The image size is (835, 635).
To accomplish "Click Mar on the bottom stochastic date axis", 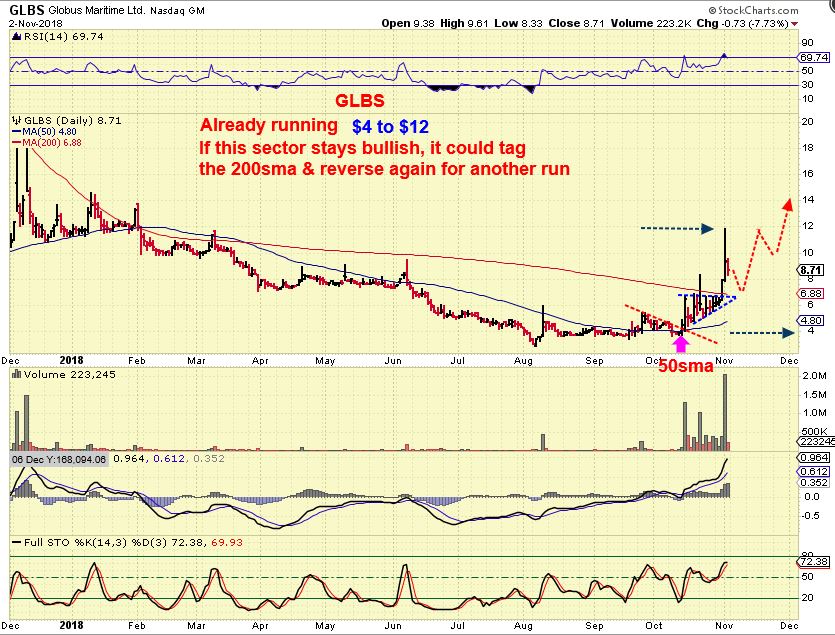I will pos(197,625).
